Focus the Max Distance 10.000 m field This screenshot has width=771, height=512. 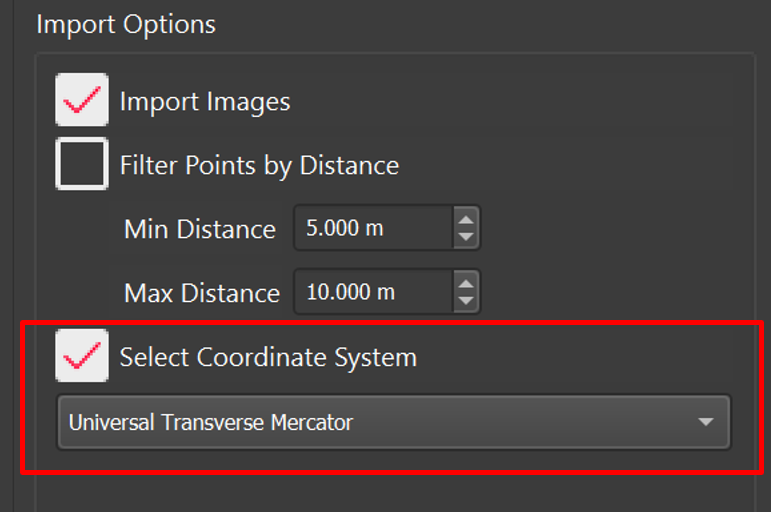pyautogui.click(x=372, y=293)
